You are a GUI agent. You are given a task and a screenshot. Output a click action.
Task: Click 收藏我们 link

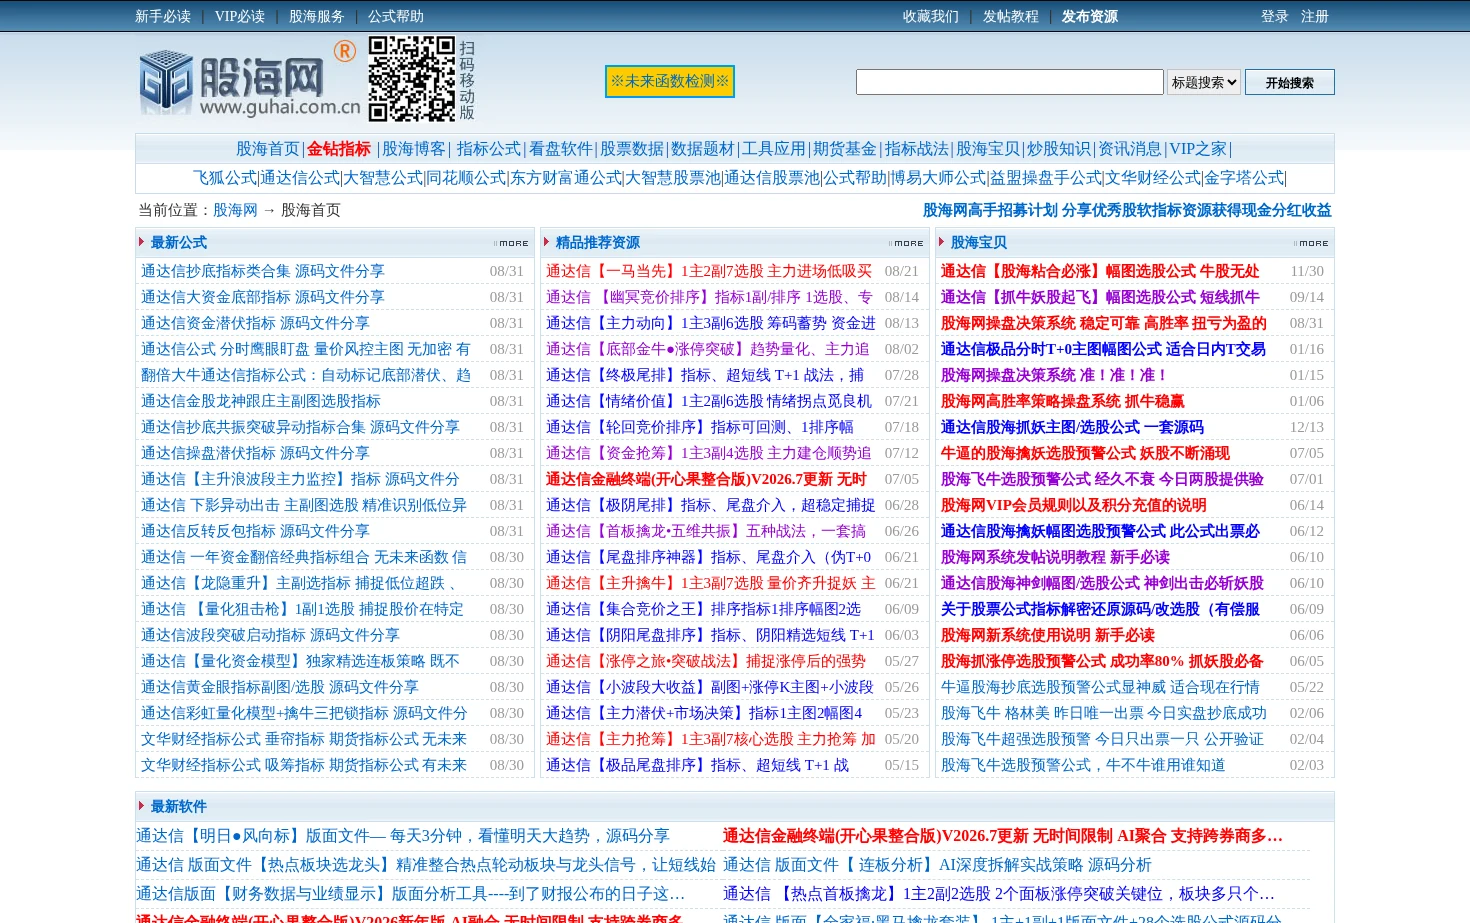pos(931,16)
